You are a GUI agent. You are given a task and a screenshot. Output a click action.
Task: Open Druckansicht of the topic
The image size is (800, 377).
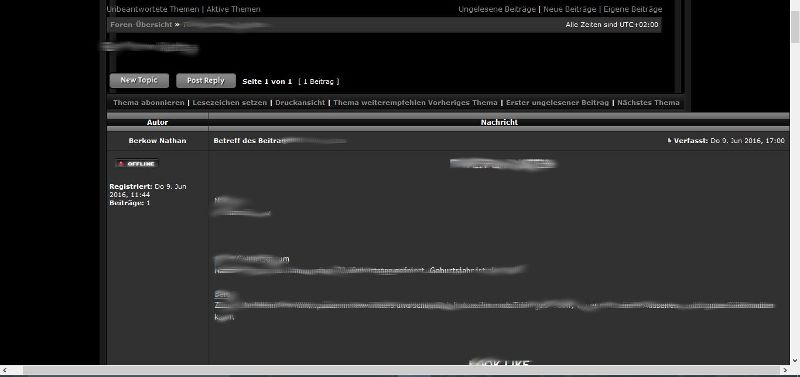tap(300, 103)
